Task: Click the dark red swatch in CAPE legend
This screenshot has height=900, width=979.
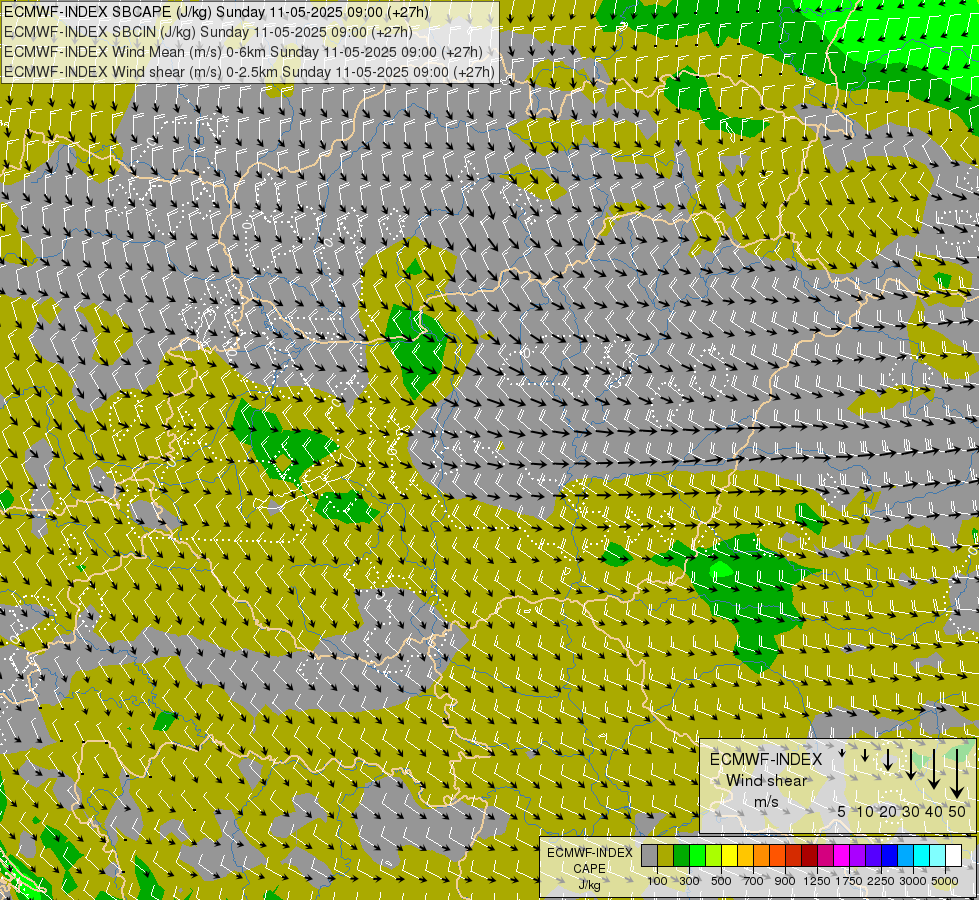Action: point(809,856)
